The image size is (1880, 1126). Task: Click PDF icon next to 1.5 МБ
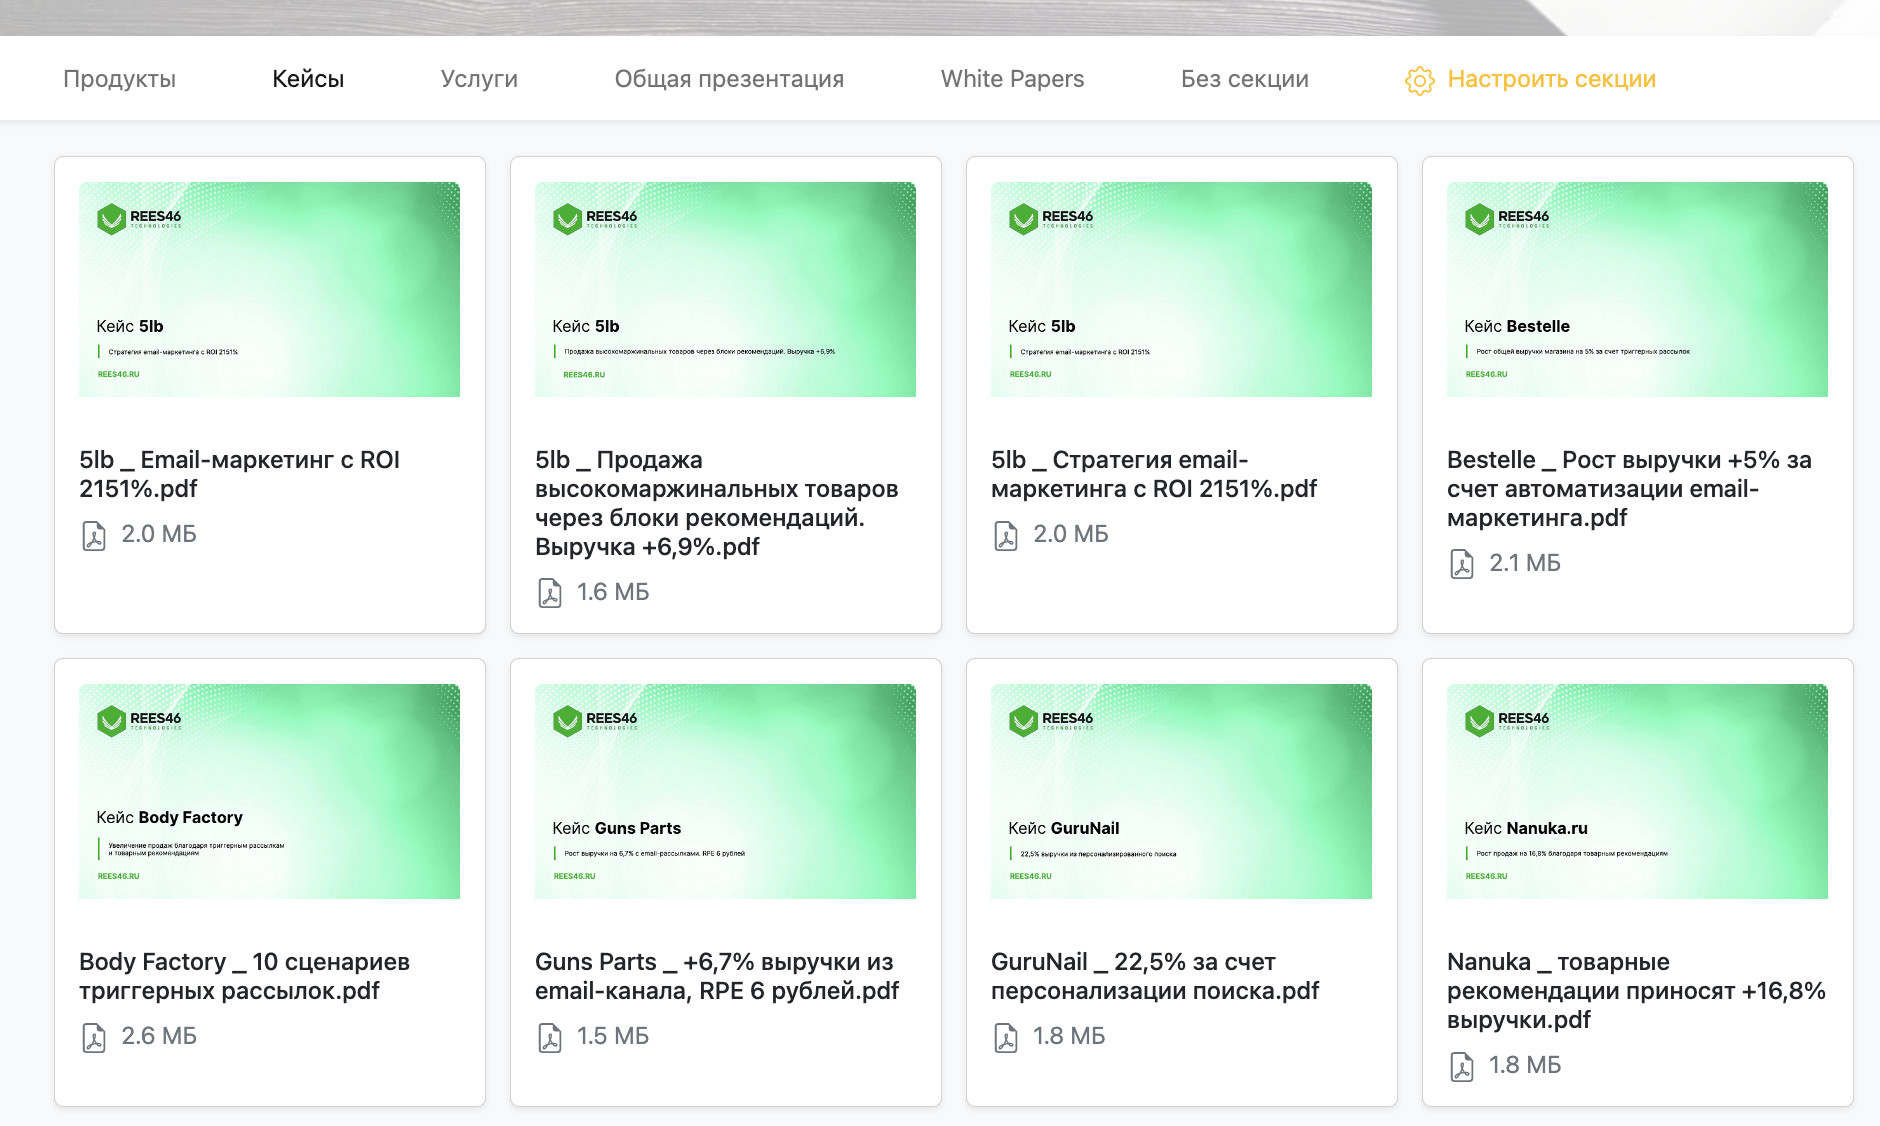[550, 1037]
